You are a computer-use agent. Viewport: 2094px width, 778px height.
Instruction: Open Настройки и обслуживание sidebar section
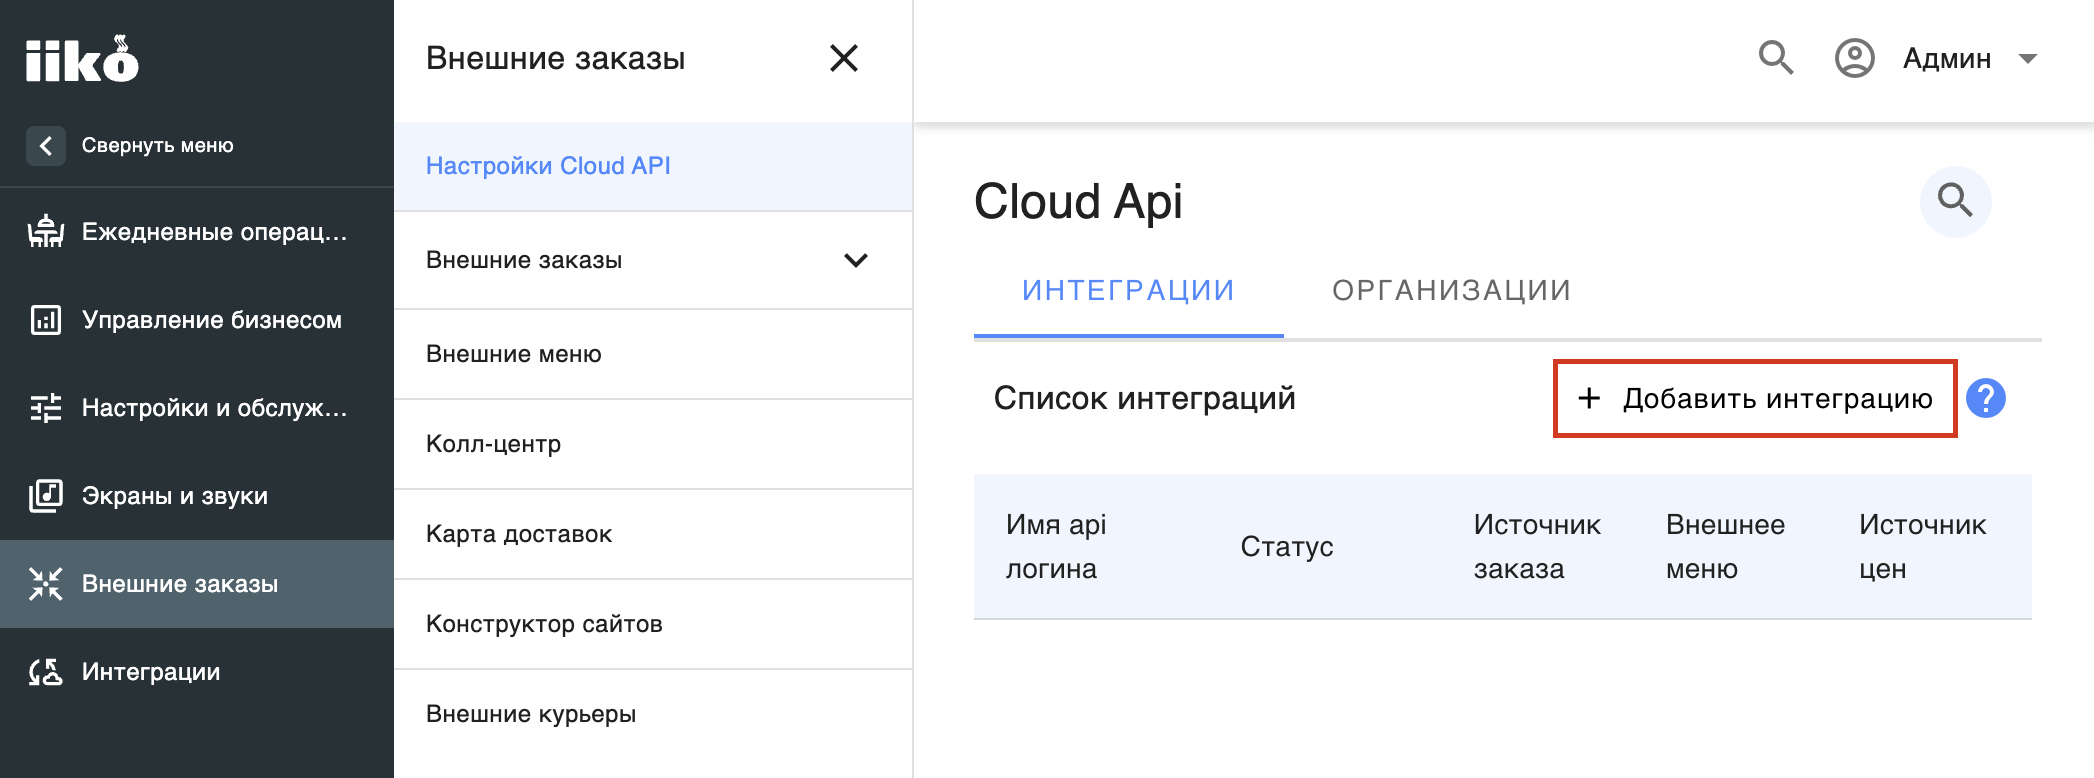tap(197, 408)
